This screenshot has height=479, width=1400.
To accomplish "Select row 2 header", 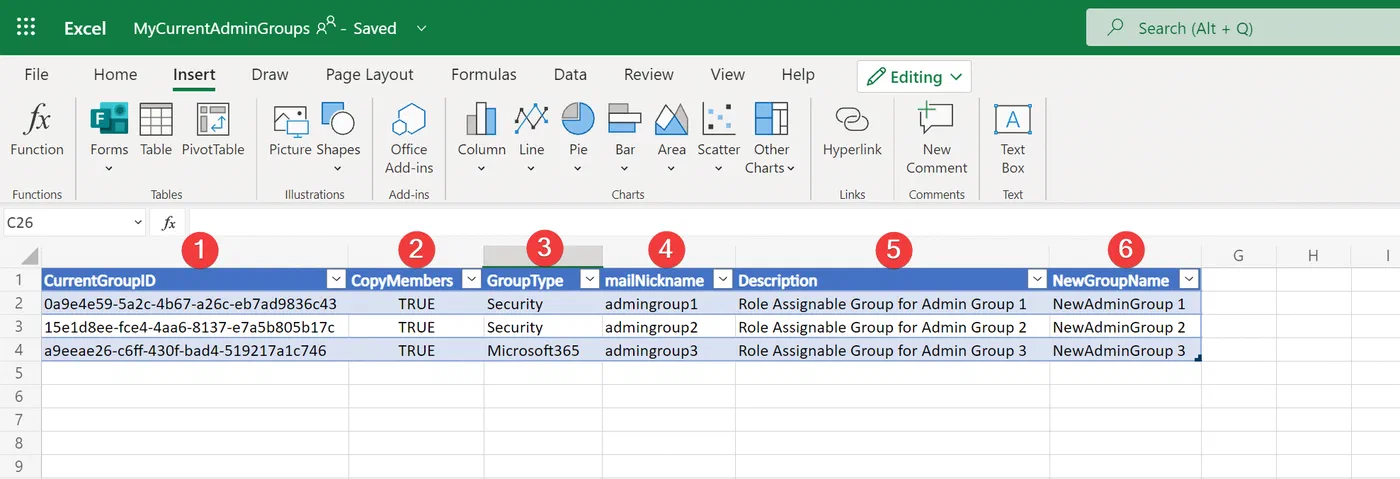I will 20,304.
